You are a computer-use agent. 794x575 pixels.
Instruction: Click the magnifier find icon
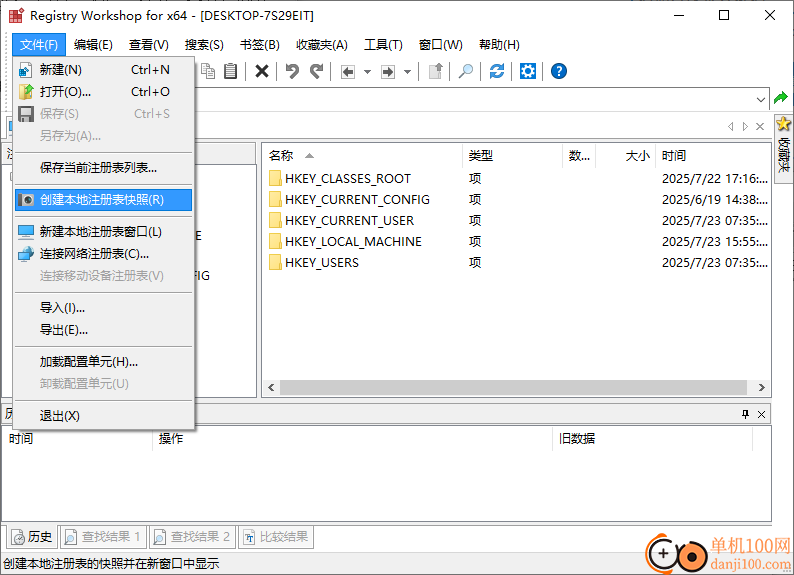click(466, 71)
